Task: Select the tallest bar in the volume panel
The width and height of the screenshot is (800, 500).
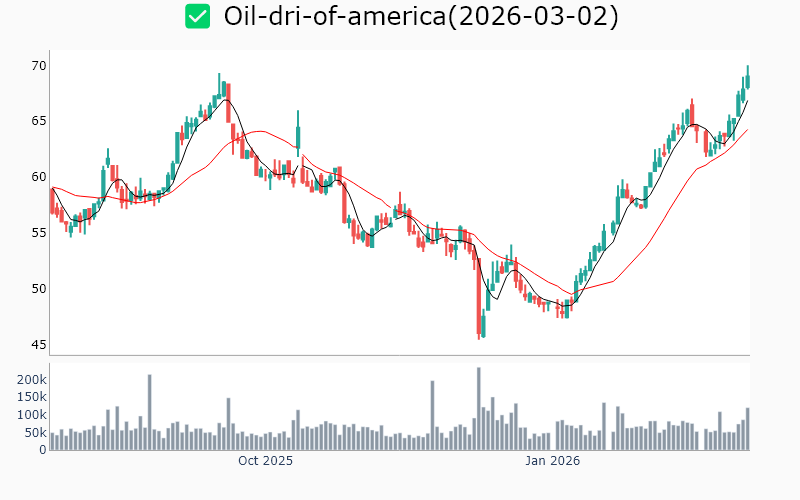Action: [479, 409]
